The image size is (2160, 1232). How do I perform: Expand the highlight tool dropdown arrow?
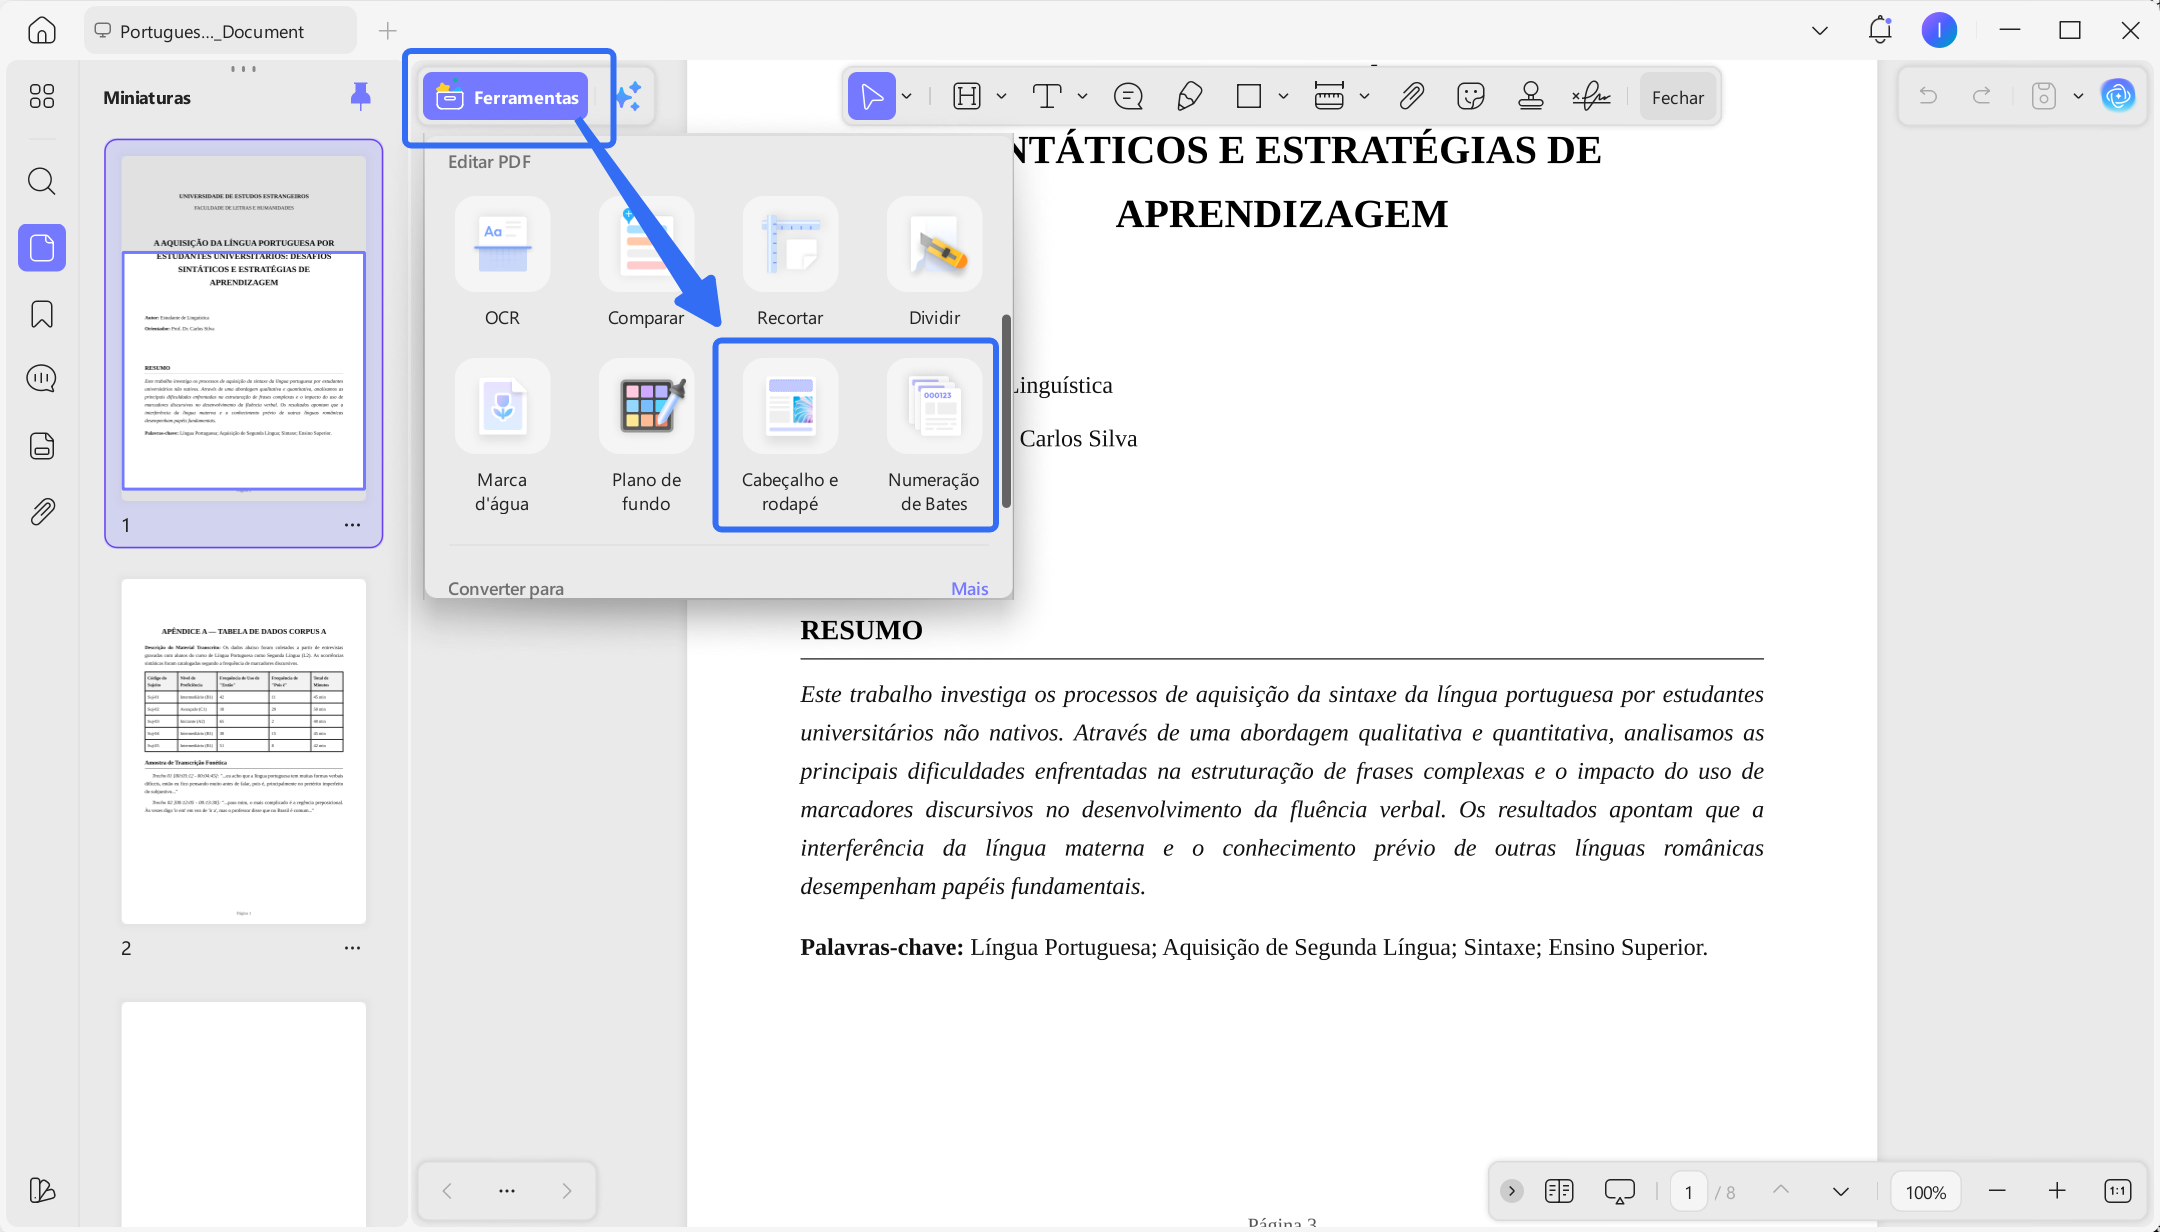pyautogui.click(x=1001, y=97)
